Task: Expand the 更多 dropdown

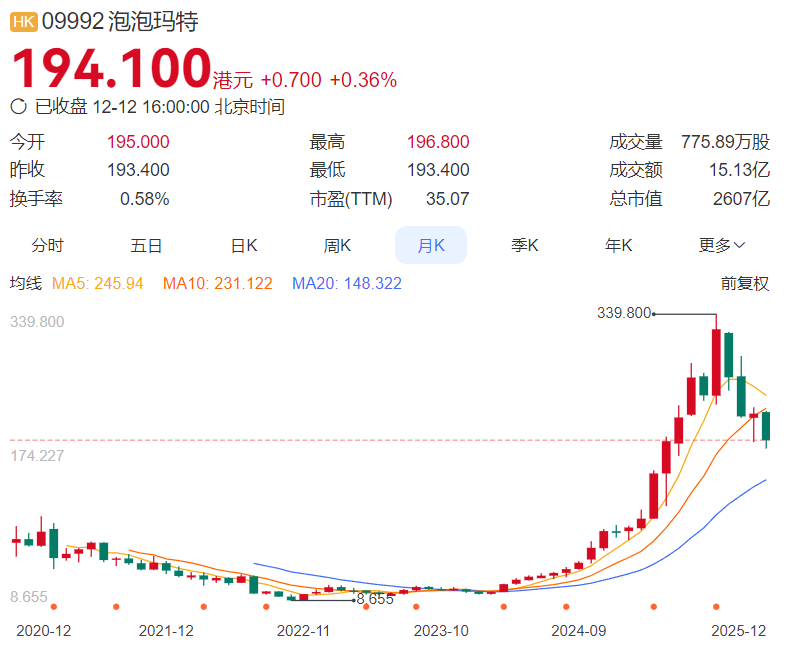Action: (721, 245)
